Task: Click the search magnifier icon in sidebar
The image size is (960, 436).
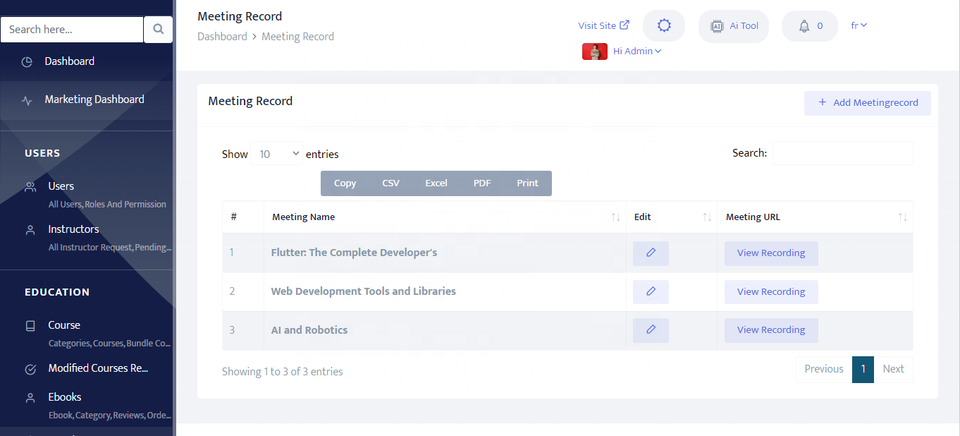Action: pyautogui.click(x=158, y=30)
